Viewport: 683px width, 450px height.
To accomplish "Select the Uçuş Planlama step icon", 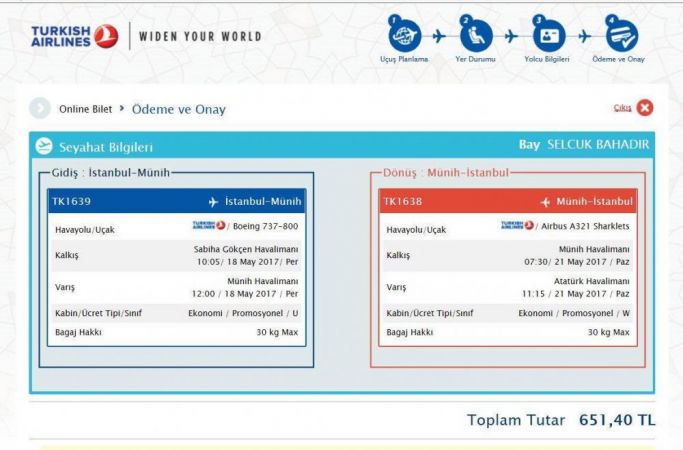I will click(404, 33).
